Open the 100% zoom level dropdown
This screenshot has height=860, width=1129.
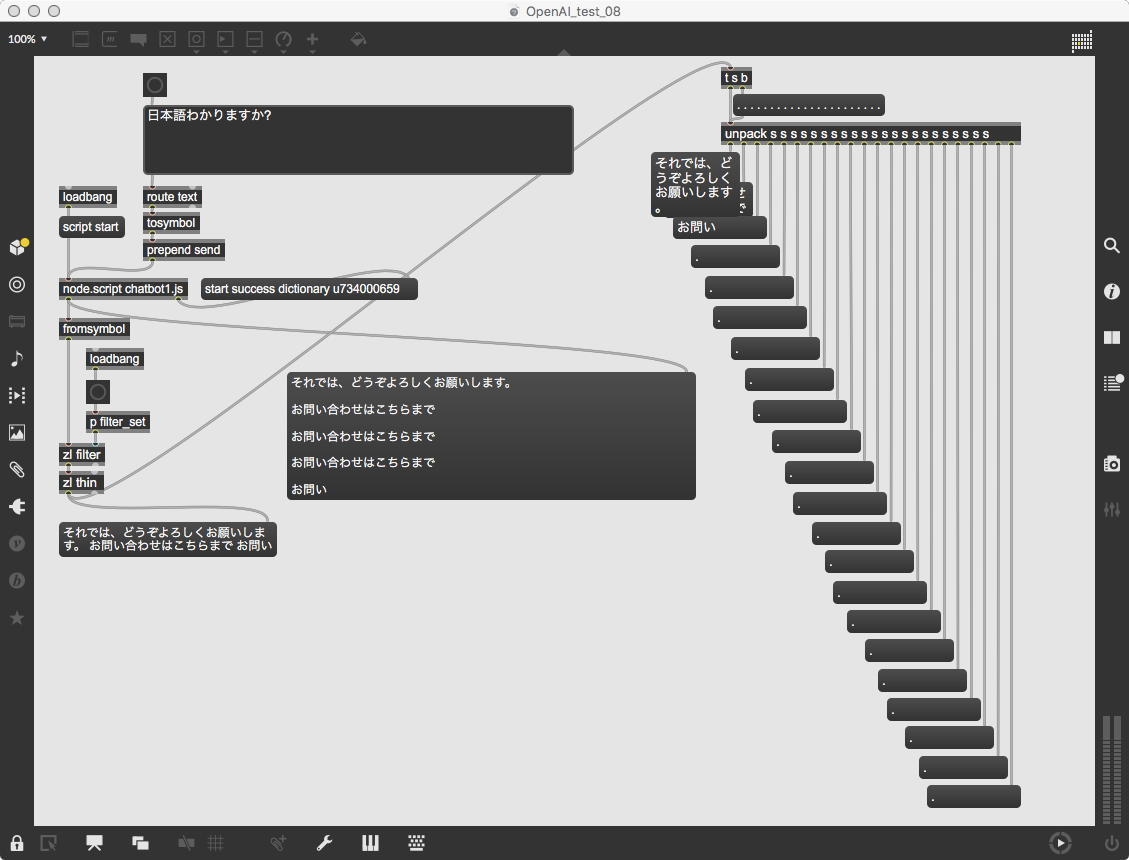coord(27,39)
